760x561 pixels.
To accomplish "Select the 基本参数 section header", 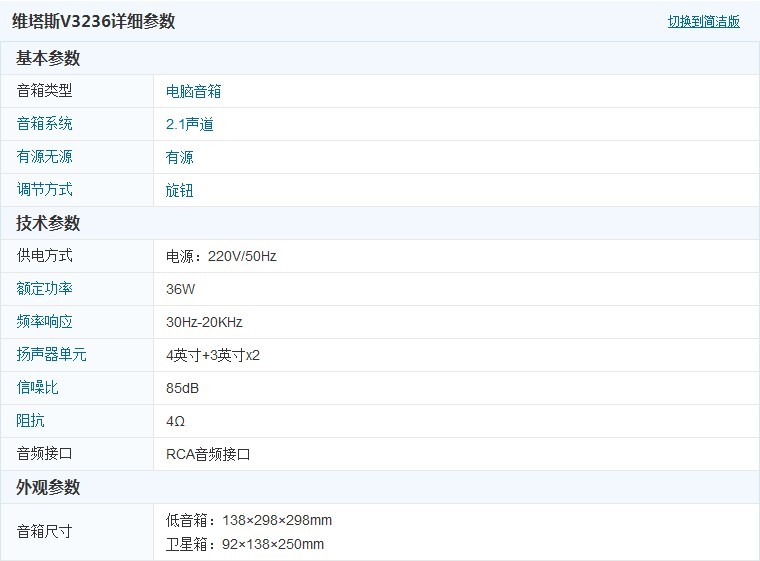I will click(48, 58).
